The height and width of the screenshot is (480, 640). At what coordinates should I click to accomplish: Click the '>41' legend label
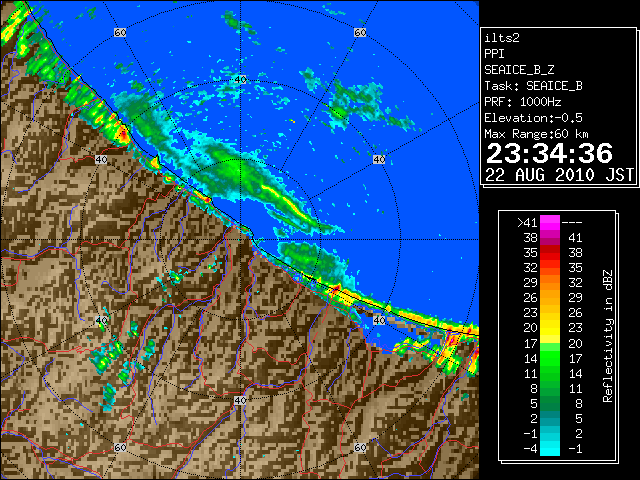pos(527,222)
